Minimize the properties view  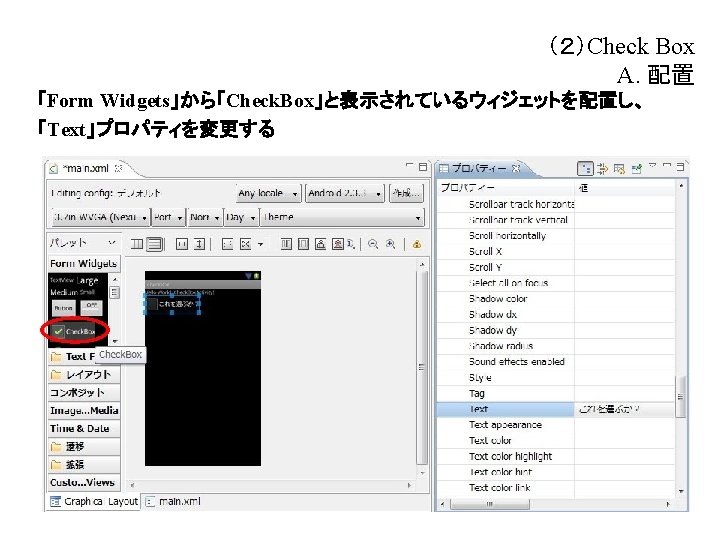(x=667, y=165)
